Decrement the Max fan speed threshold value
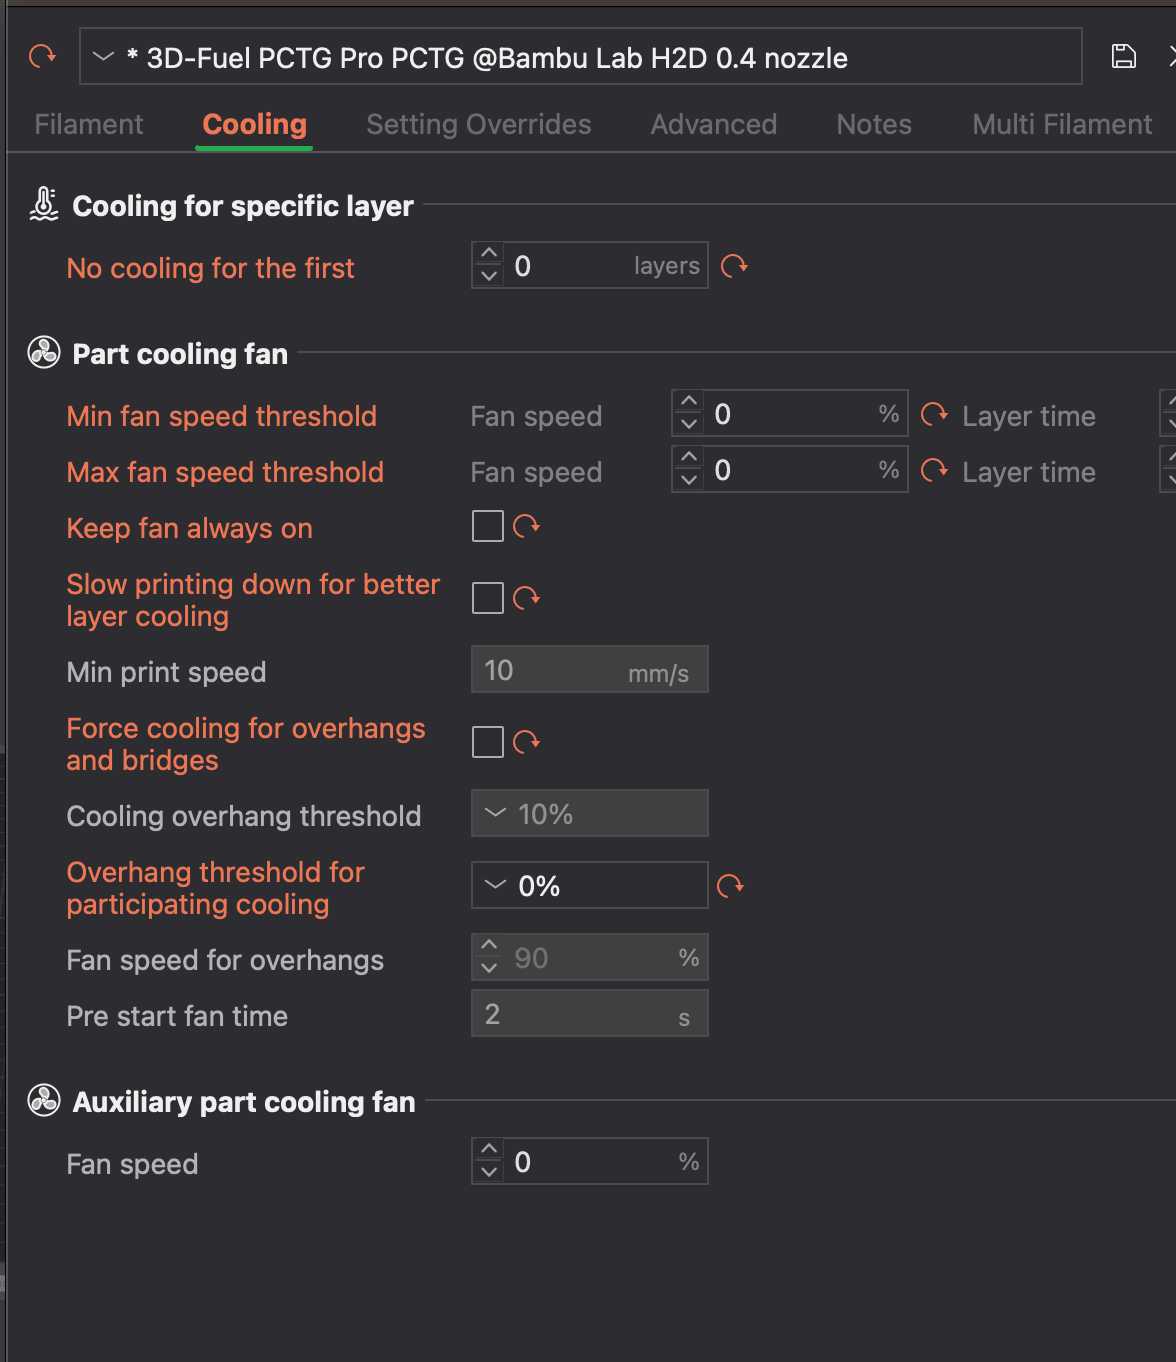This screenshot has height=1362, width=1176. click(689, 480)
